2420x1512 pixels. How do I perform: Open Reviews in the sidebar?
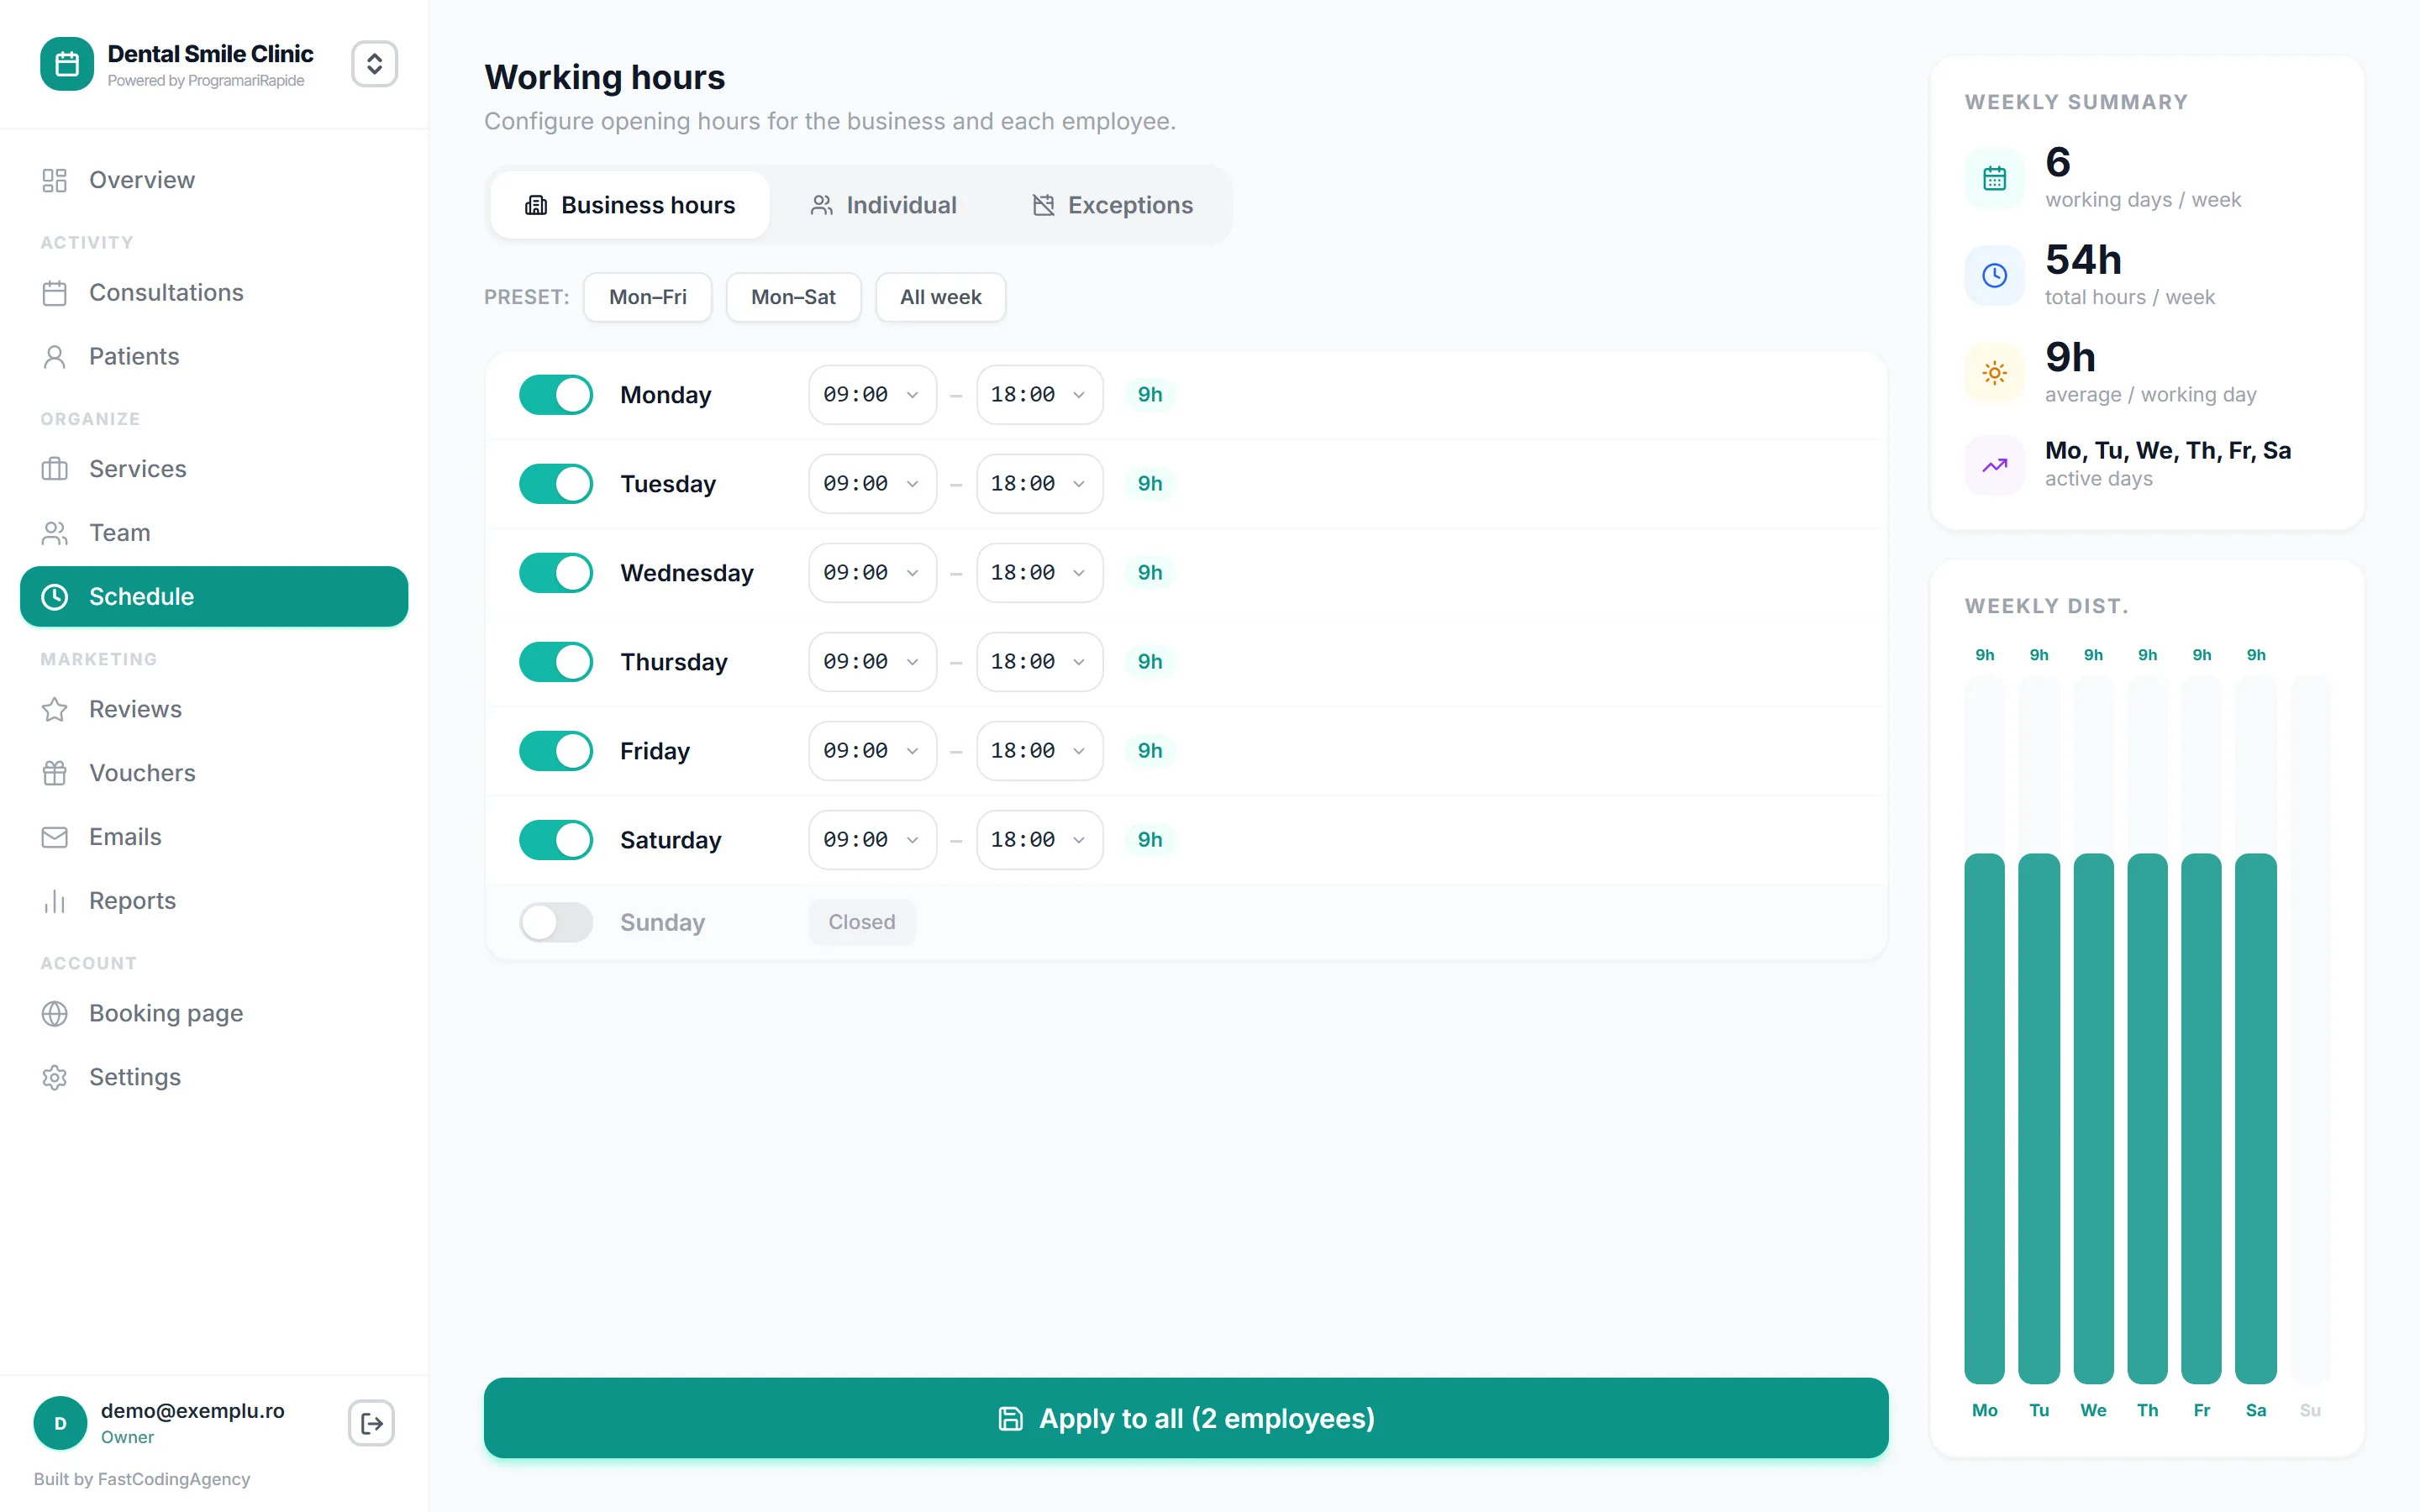coord(214,709)
